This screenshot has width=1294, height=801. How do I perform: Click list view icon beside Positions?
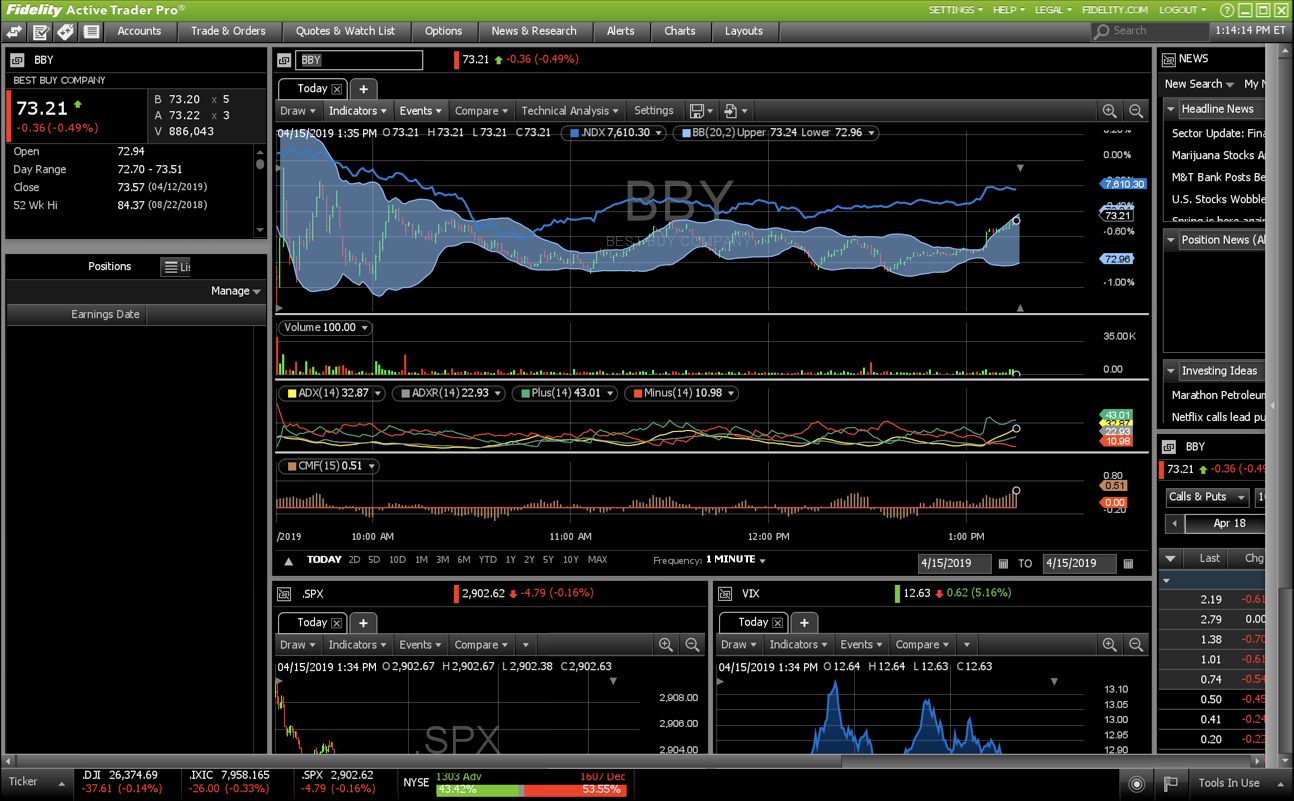click(x=171, y=267)
